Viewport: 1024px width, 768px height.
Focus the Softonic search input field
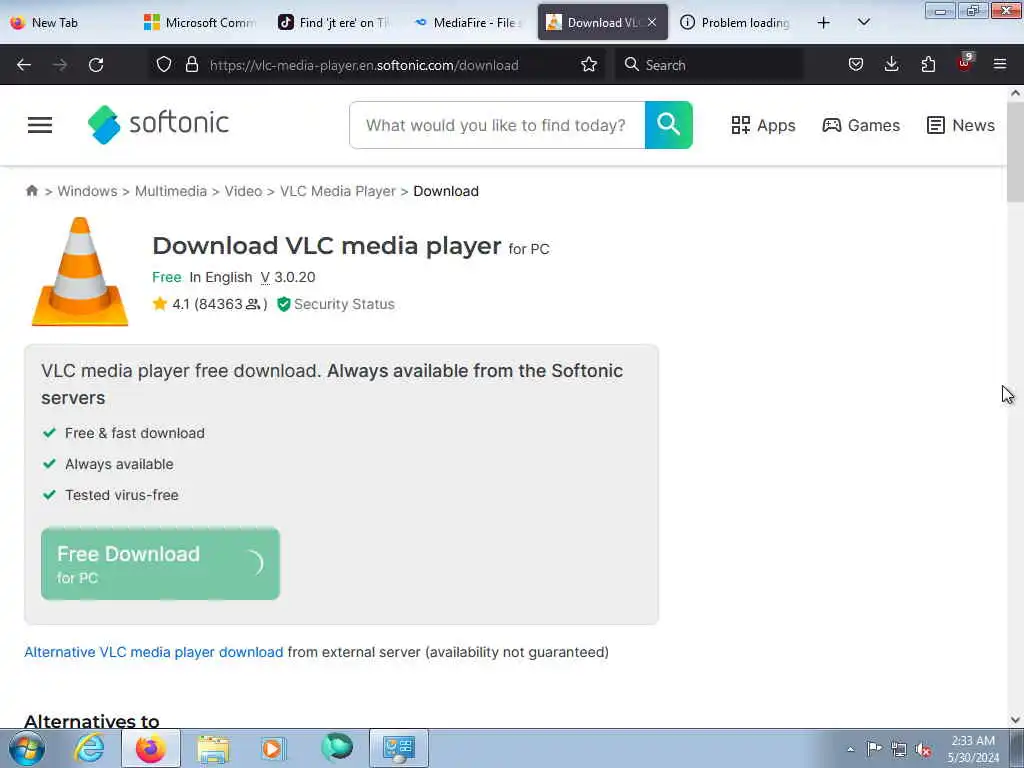point(497,125)
